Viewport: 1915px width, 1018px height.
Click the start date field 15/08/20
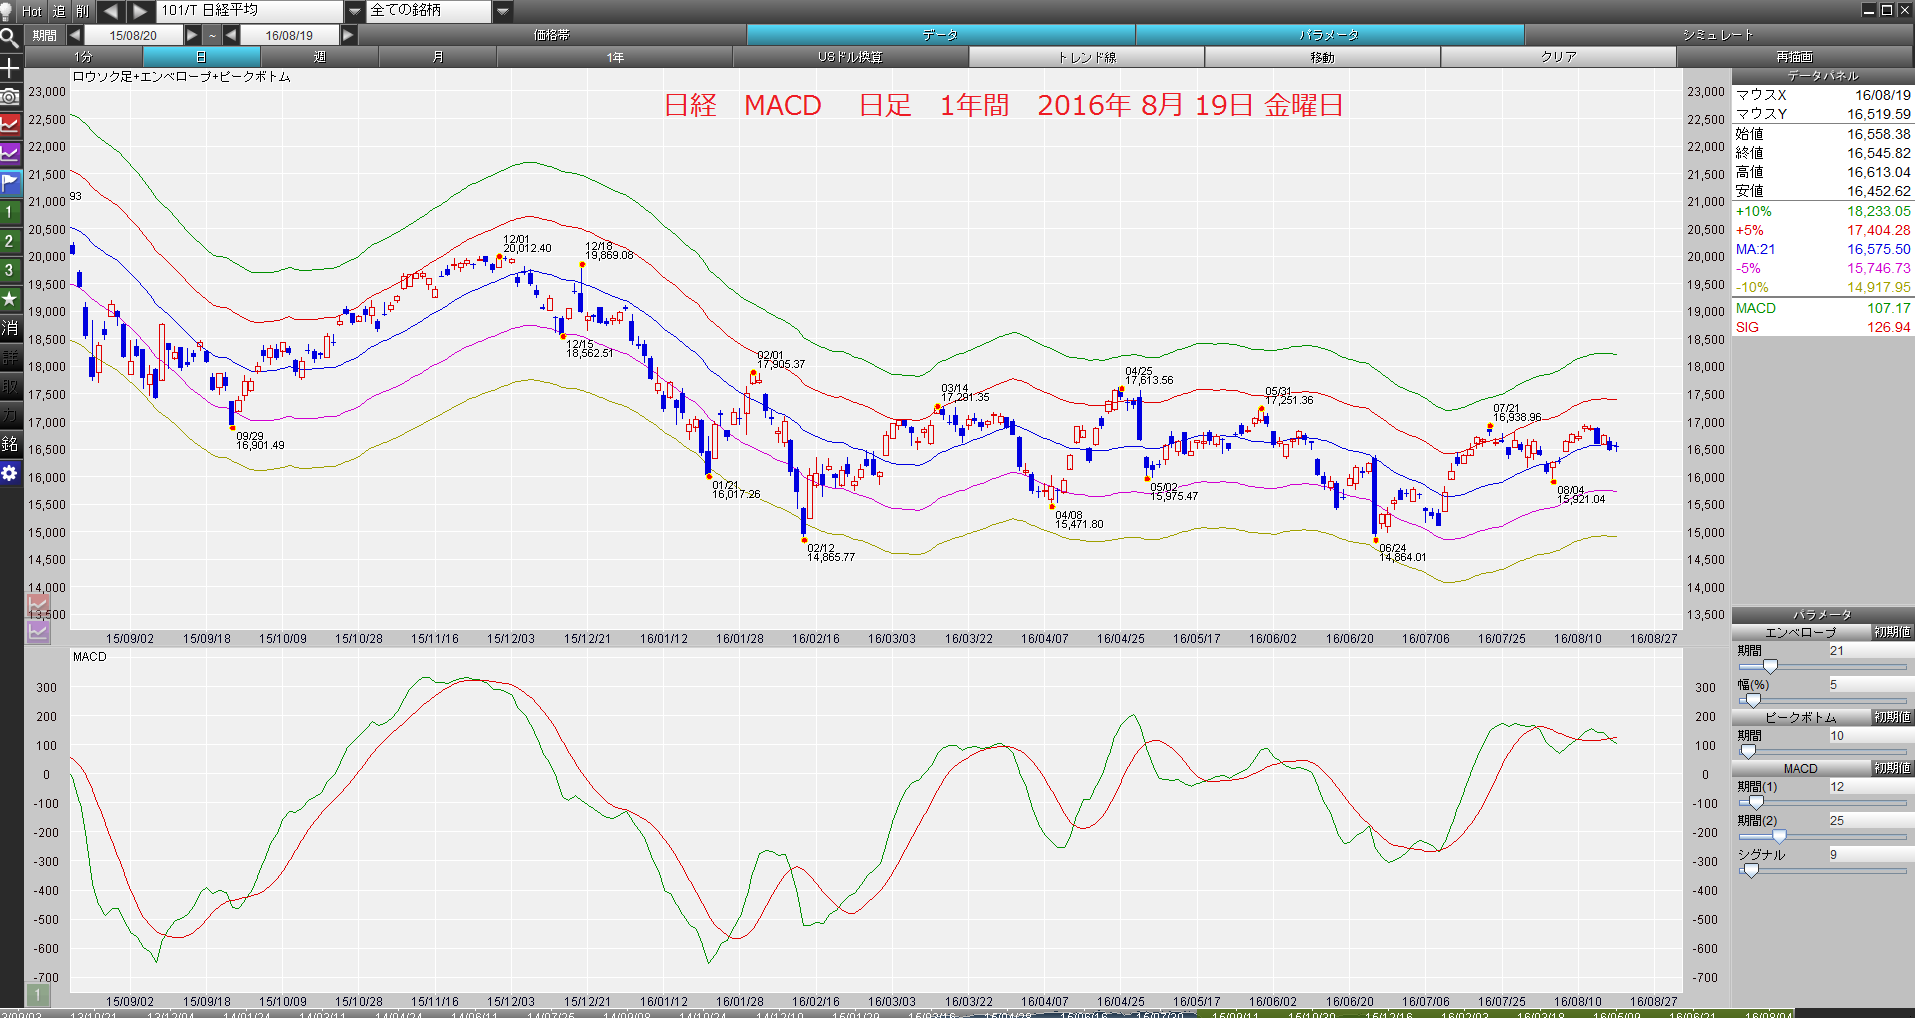(133, 35)
